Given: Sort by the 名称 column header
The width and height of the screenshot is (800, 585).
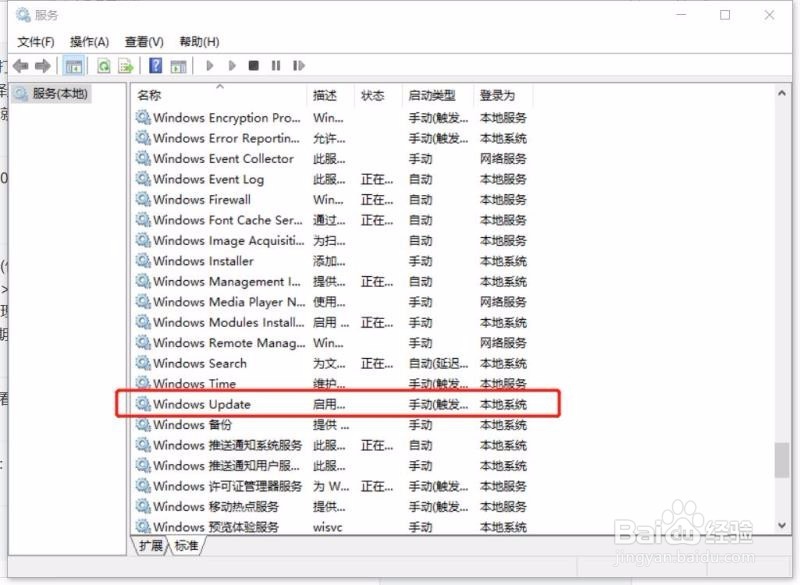Looking at the screenshot, I should (220, 95).
